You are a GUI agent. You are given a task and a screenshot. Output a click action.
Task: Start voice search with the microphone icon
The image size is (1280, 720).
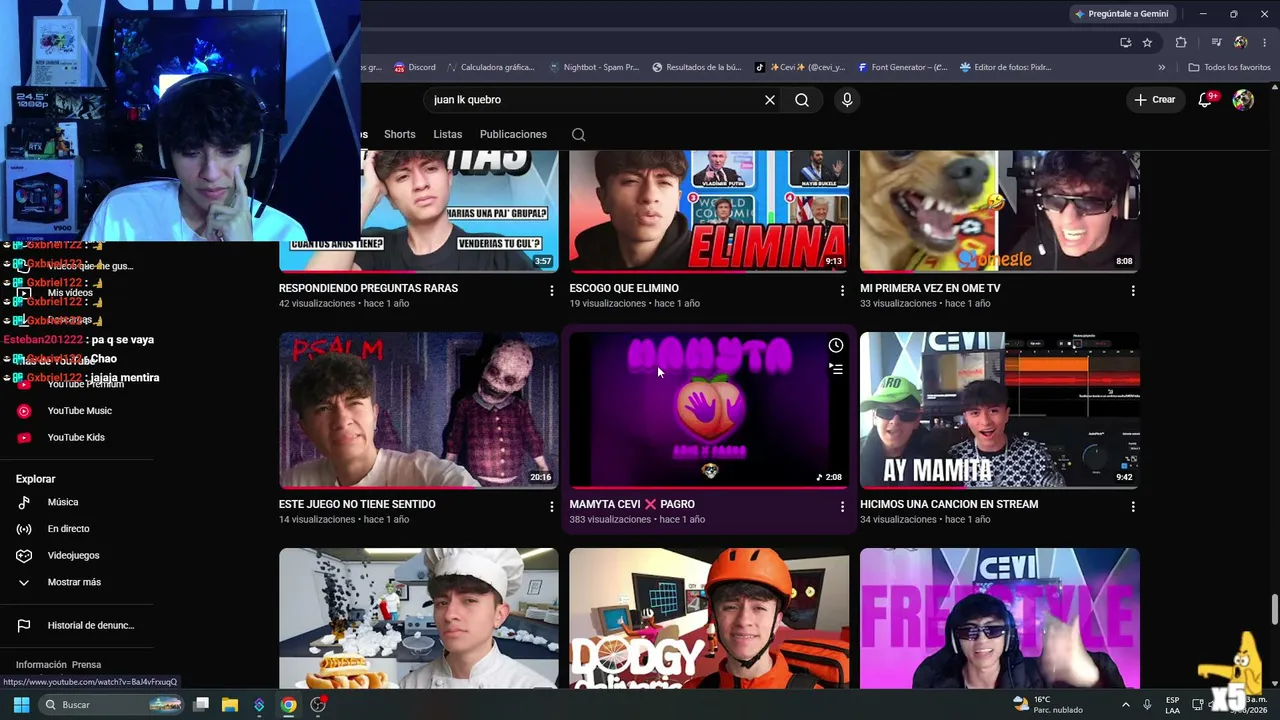847,100
